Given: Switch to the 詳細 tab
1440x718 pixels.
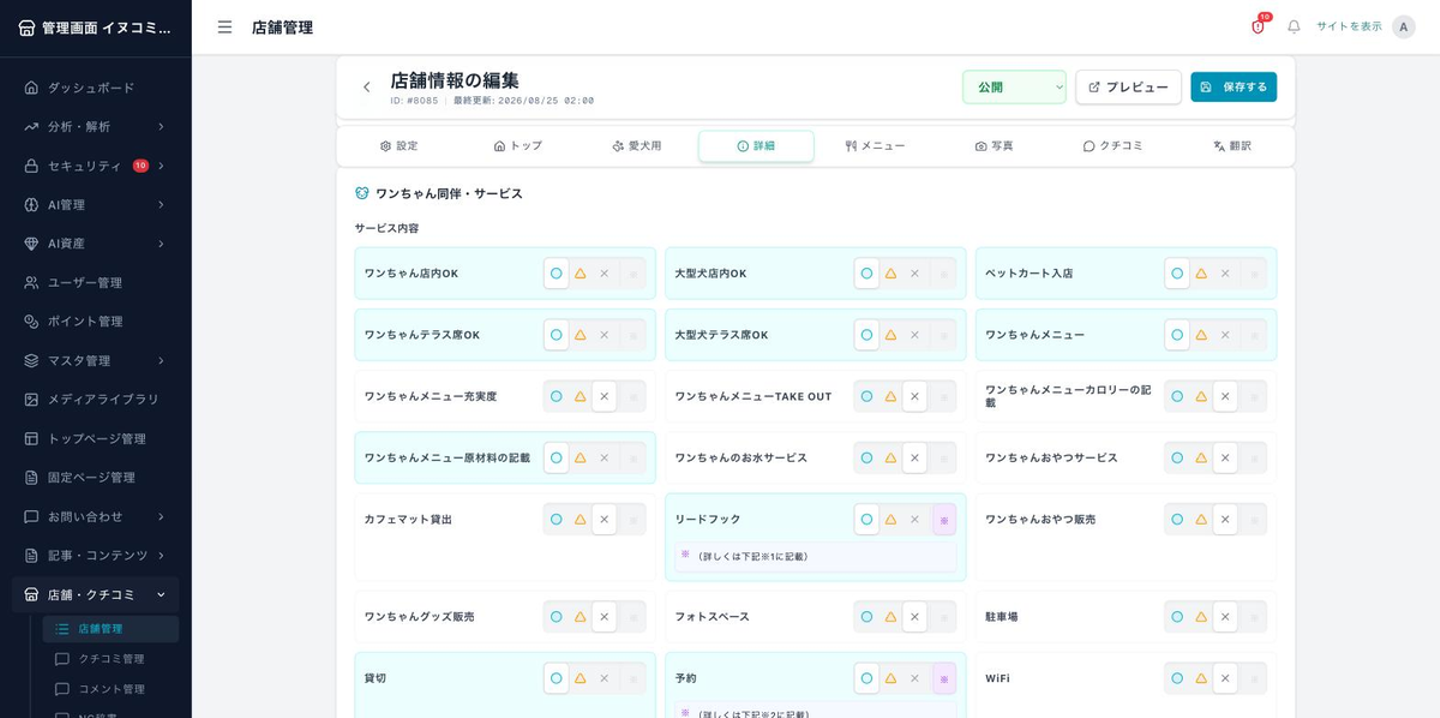Looking at the screenshot, I should 756,146.
